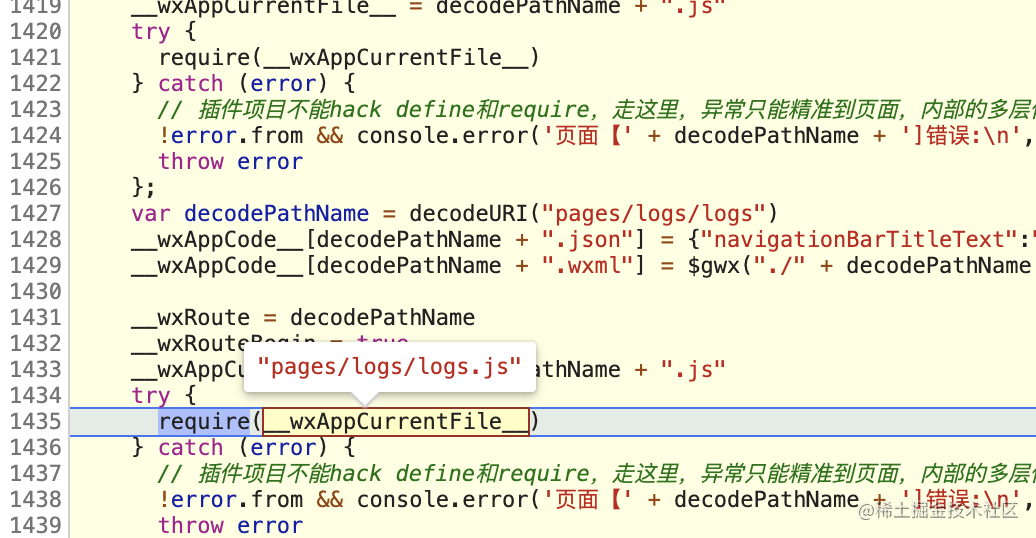Image resolution: width=1036 pixels, height=538 pixels.
Task: Click the try keyword on line 1420
Action: pos(151,32)
